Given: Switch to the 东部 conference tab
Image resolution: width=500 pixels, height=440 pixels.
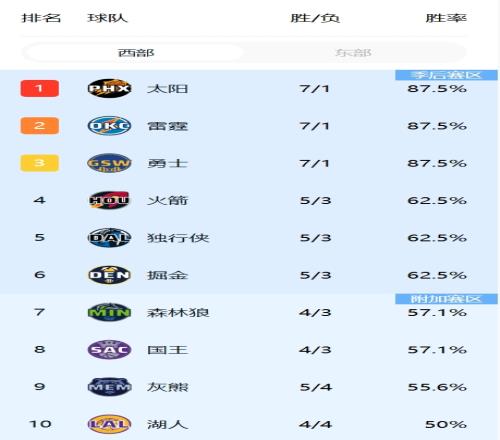Looking at the screenshot, I should click(x=353, y=53).
